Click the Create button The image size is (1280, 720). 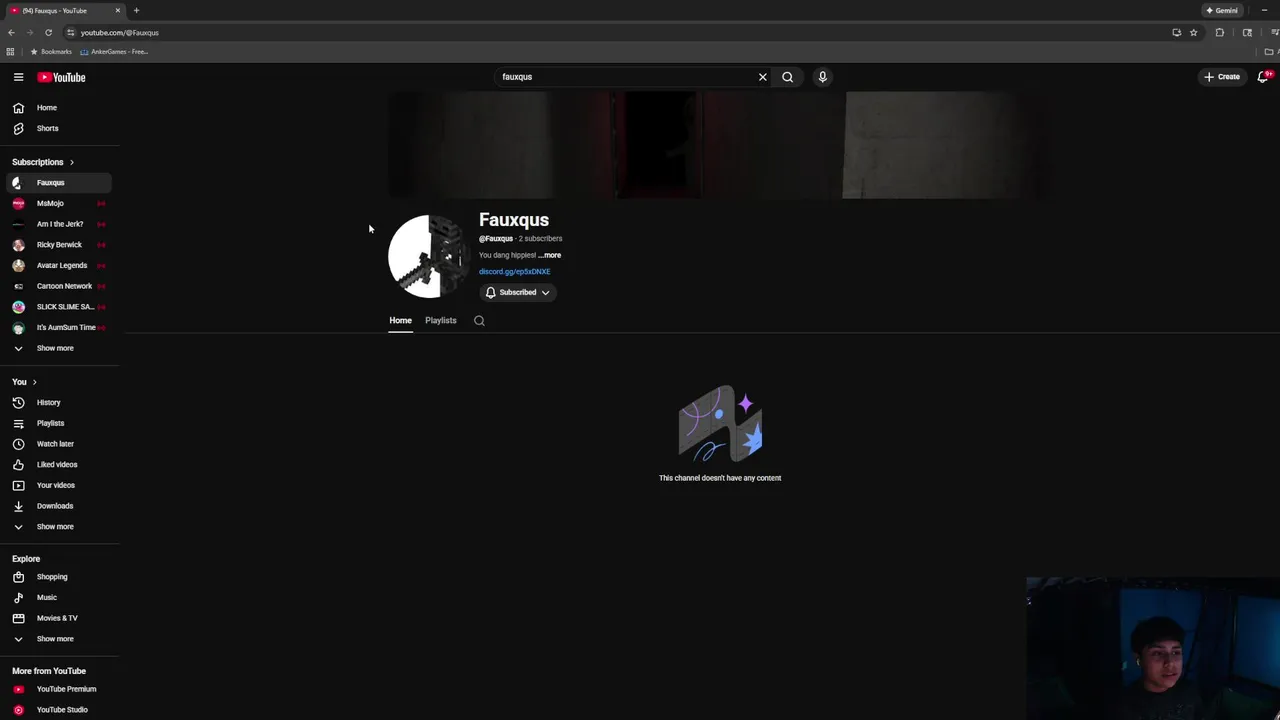click(1222, 77)
